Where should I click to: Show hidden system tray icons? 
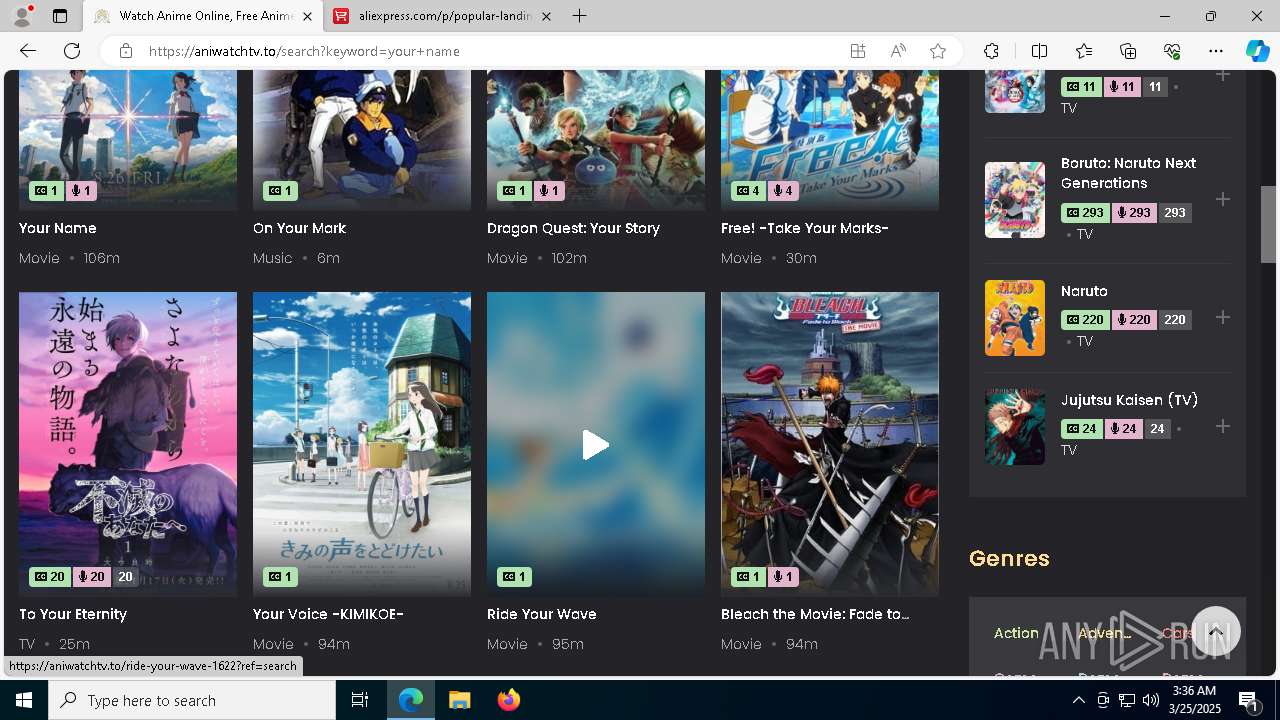point(1078,700)
